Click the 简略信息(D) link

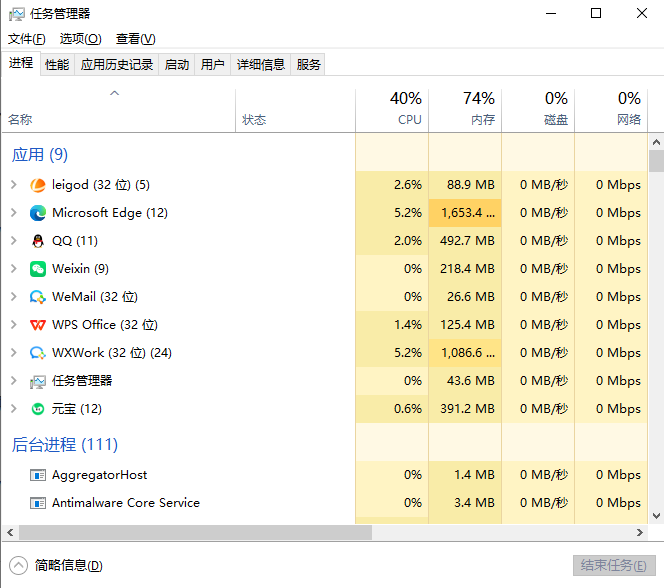tap(69, 566)
